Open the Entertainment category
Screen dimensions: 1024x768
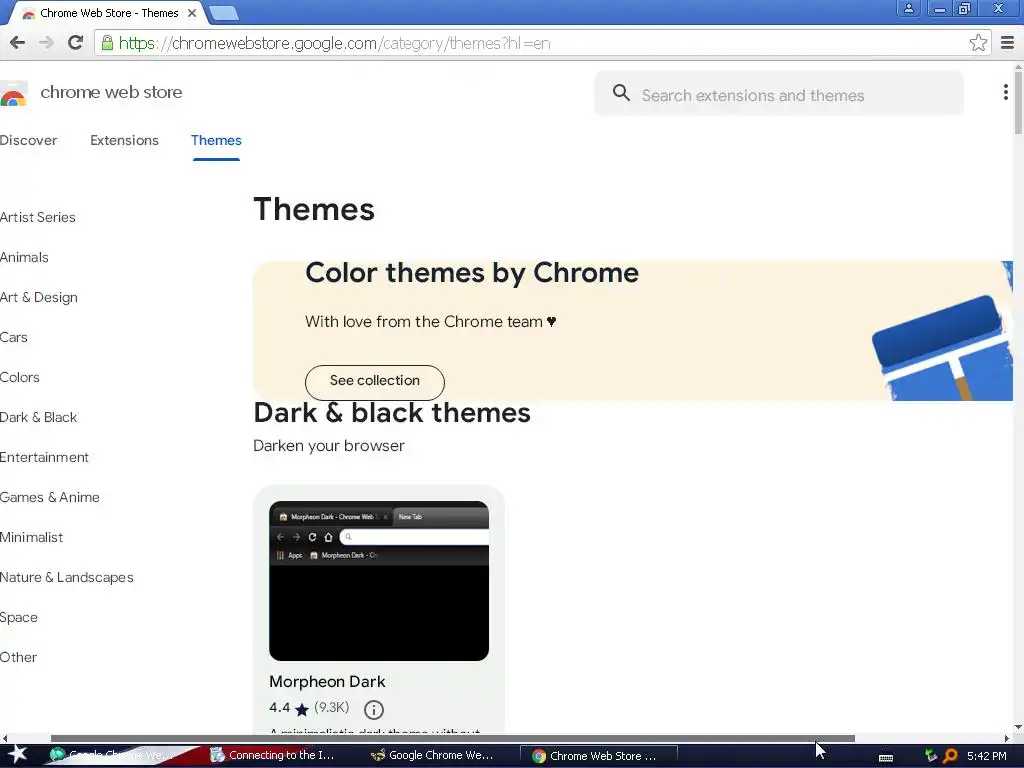pyautogui.click(x=44, y=457)
